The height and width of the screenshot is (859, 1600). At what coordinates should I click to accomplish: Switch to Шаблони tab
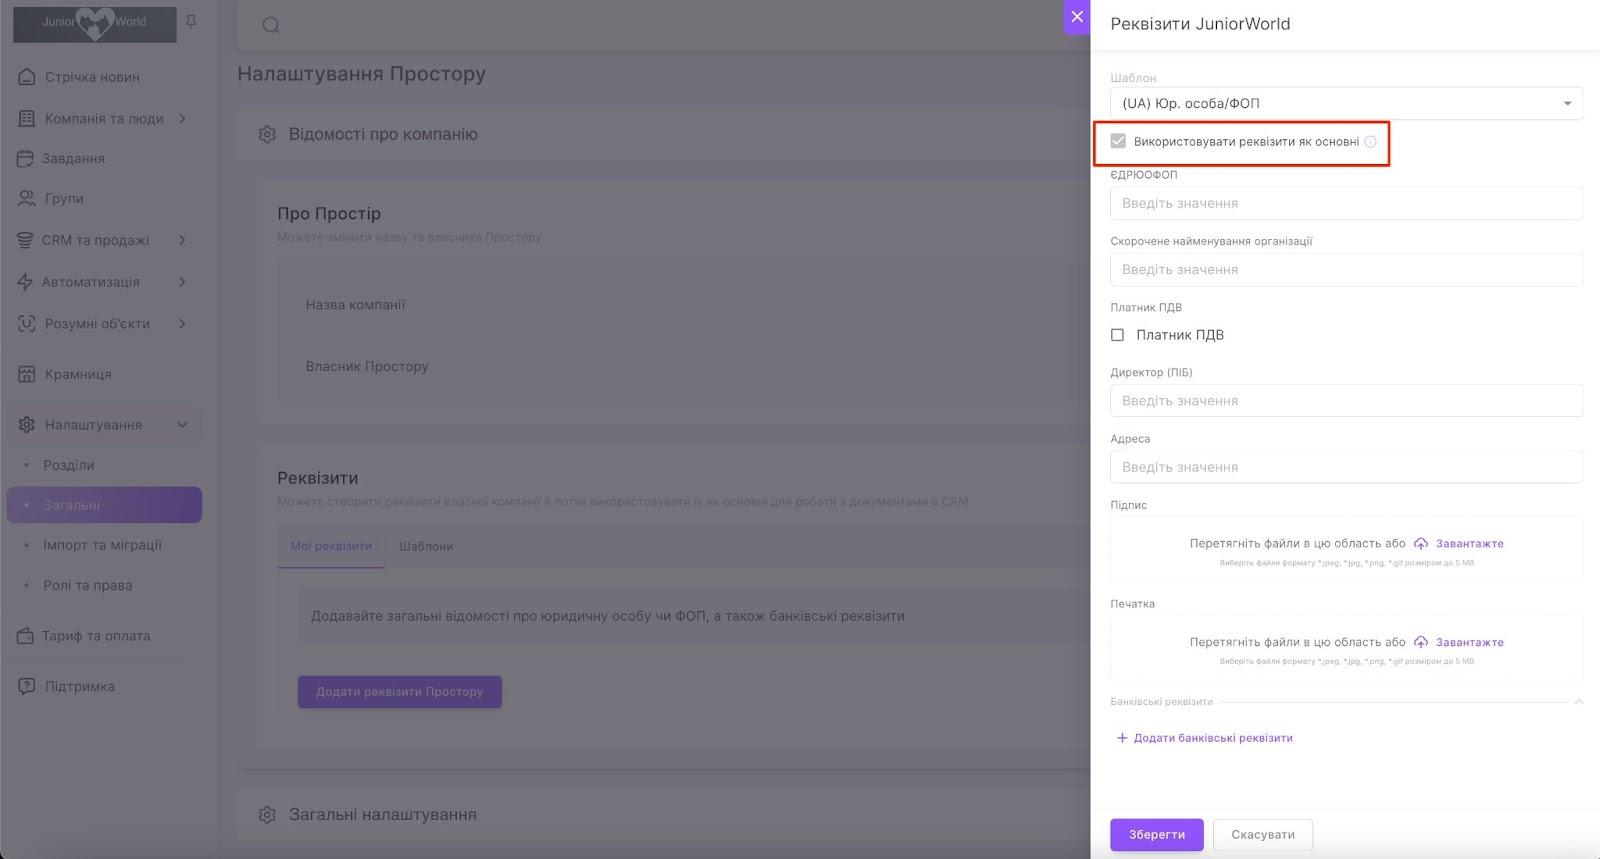pyautogui.click(x=426, y=546)
